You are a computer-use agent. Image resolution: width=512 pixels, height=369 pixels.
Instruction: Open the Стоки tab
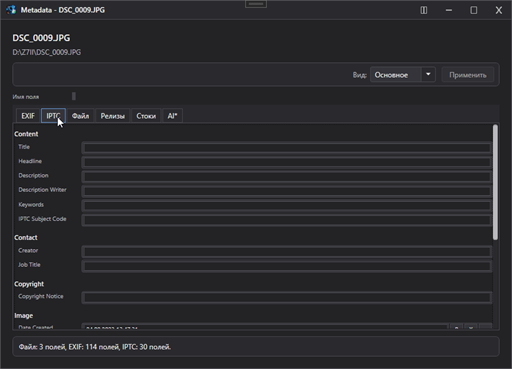coord(146,116)
